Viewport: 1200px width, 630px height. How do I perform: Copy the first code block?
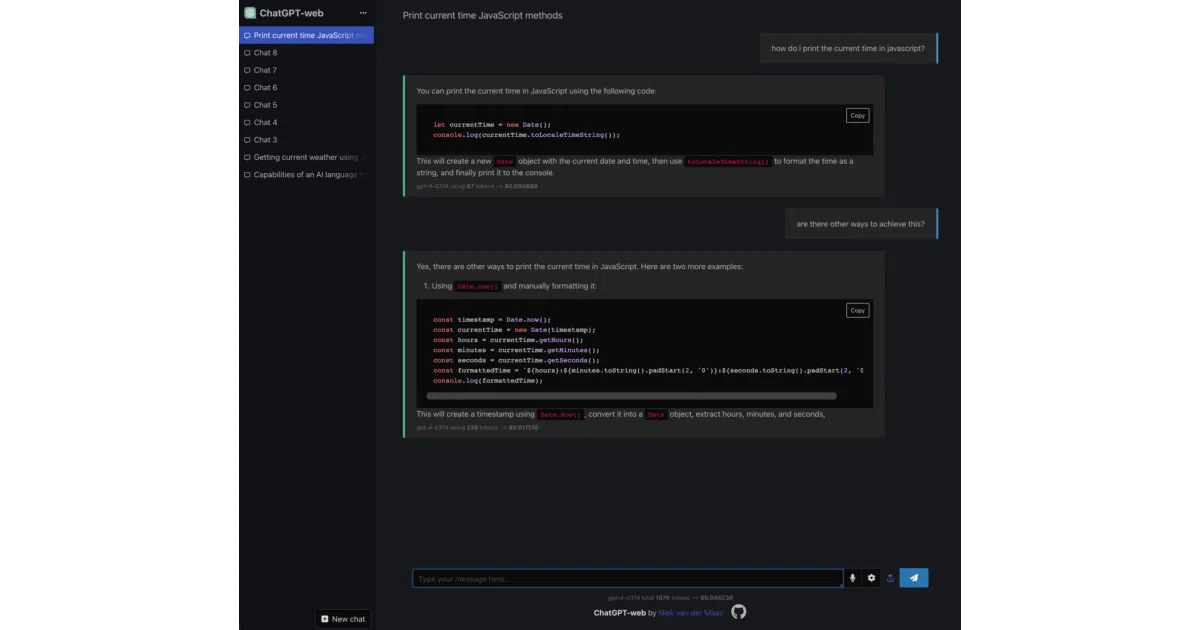click(858, 116)
